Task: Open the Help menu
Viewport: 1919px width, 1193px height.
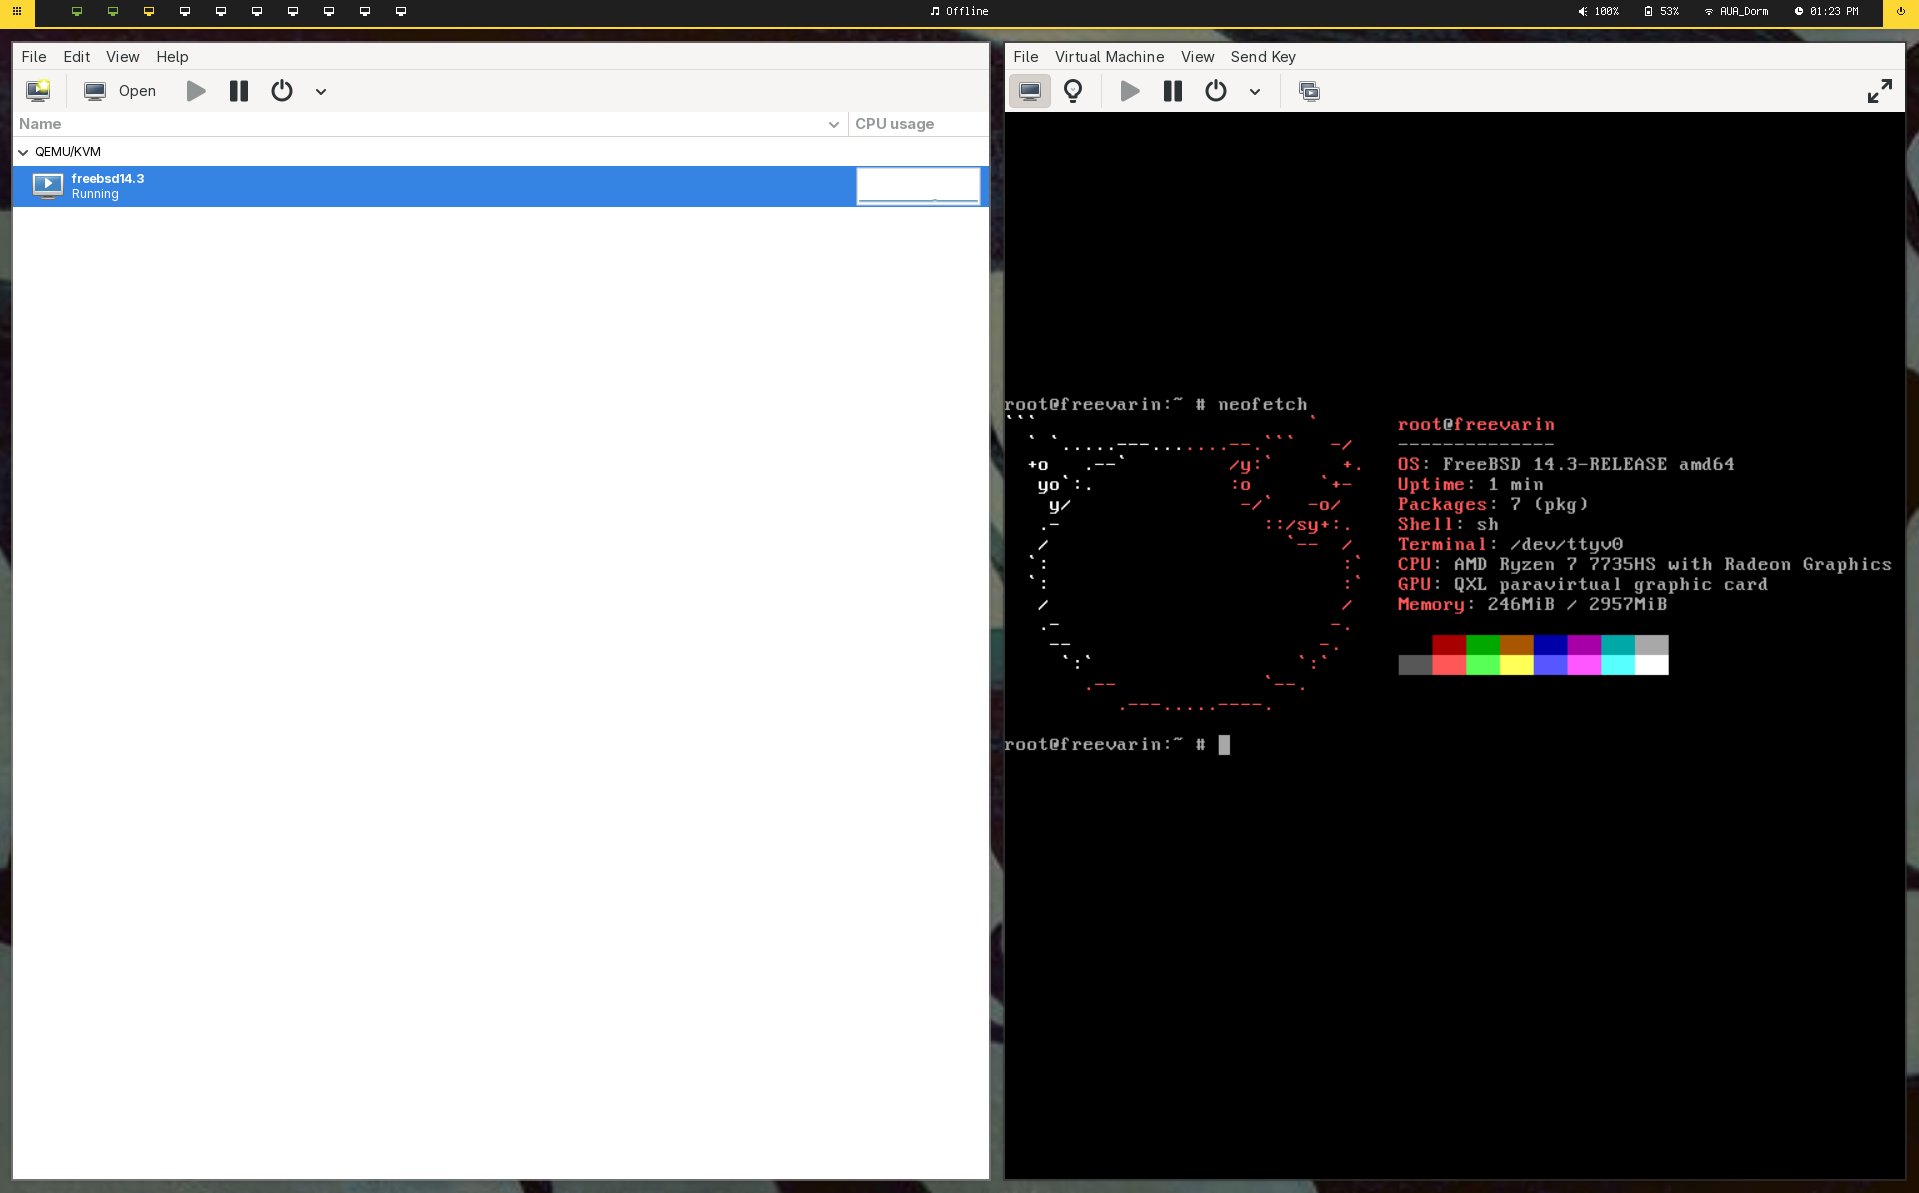Action: pyautogui.click(x=172, y=57)
